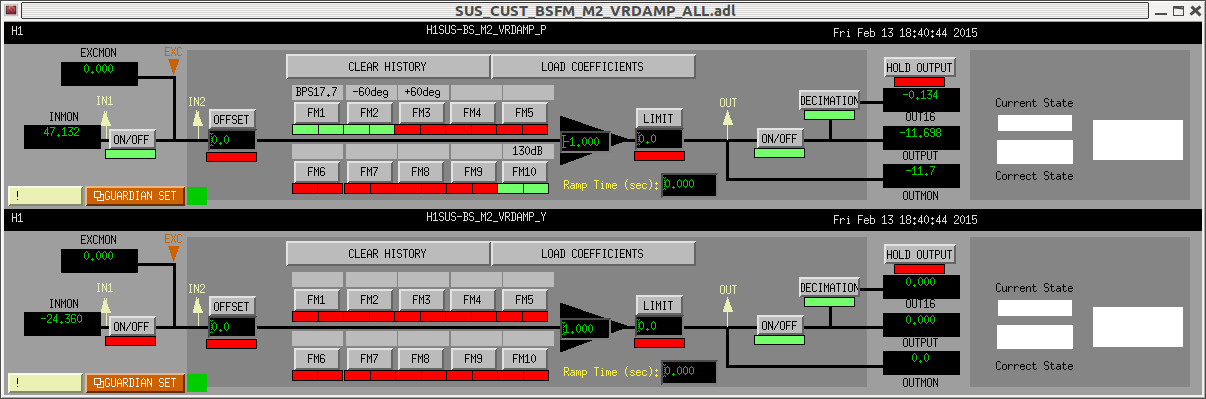Viewport: 1206px width, 399px height.
Task: Toggle FM1 filter in VRDAMP_Y panel
Action: (316, 300)
